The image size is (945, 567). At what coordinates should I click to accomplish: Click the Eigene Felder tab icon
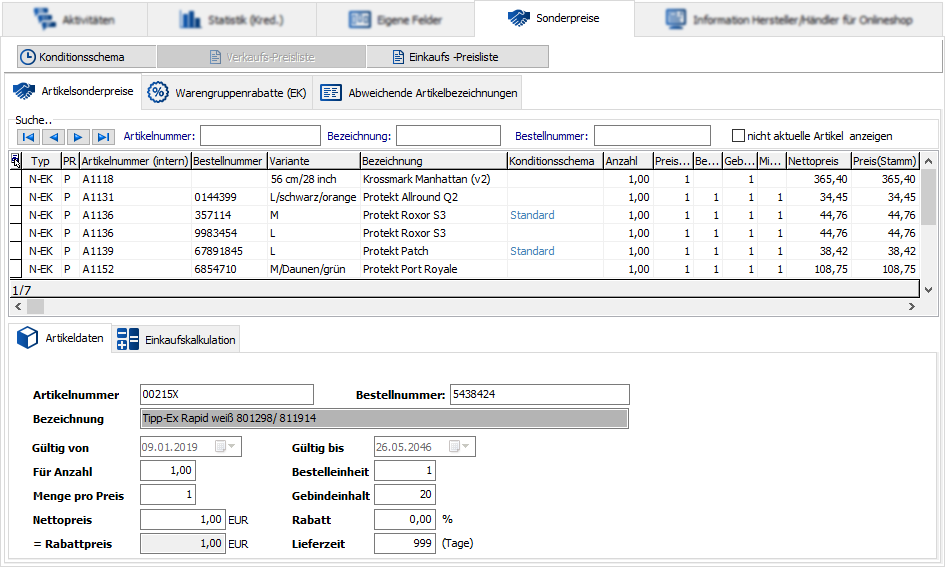(360, 20)
